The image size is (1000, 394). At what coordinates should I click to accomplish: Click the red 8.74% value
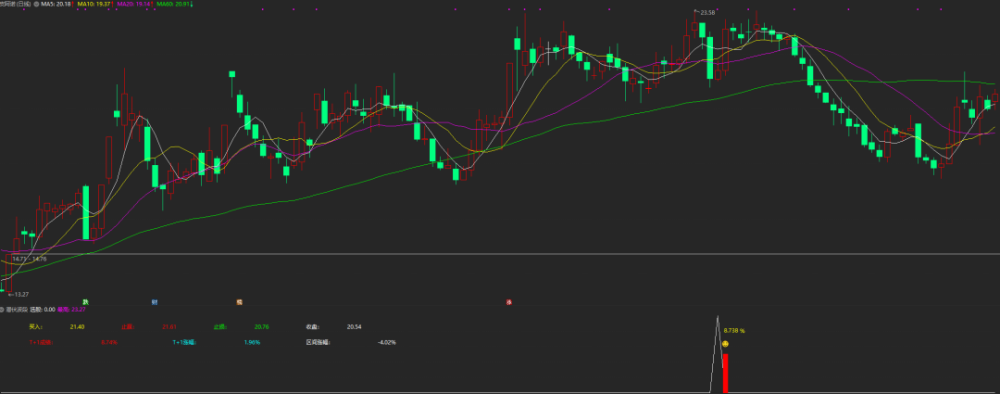click(110, 342)
